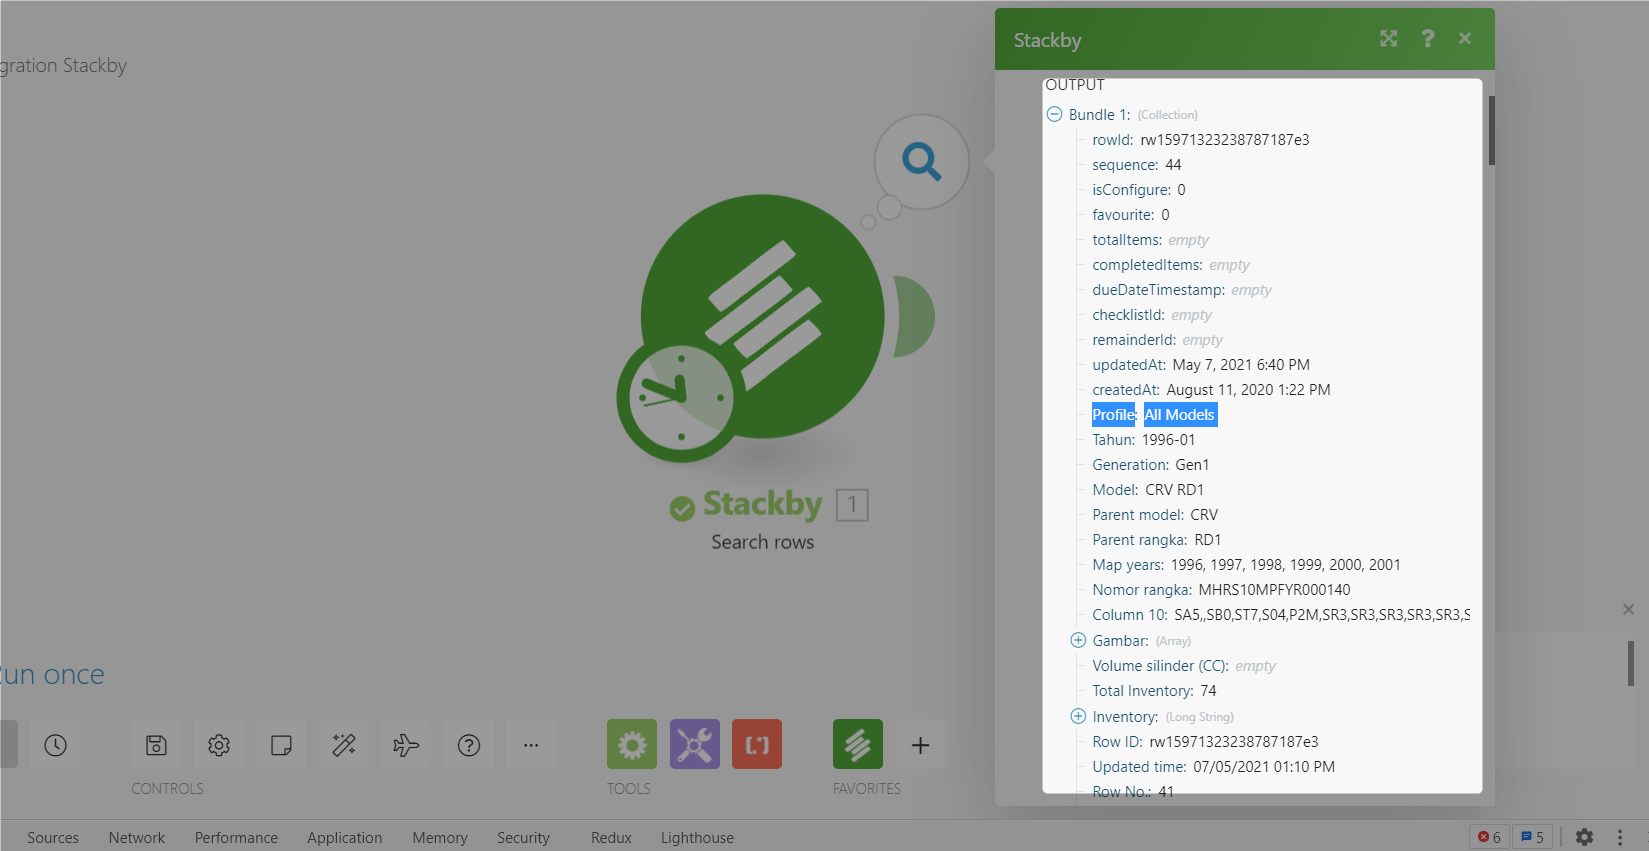Screen dimensions: 1649x851
Task: Click the Stackby Search rows module
Action: tap(762, 316)
